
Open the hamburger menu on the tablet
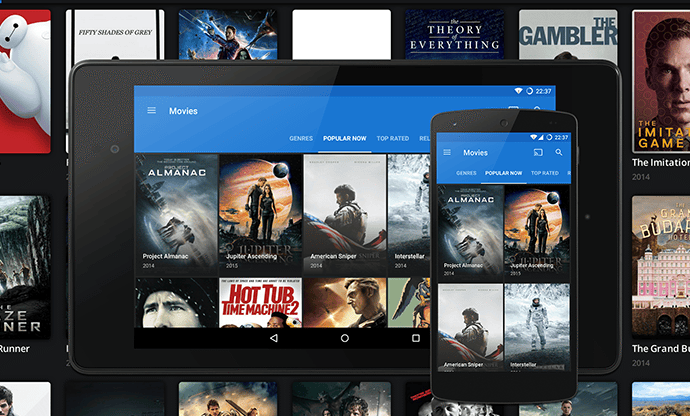tap(151, 110)
